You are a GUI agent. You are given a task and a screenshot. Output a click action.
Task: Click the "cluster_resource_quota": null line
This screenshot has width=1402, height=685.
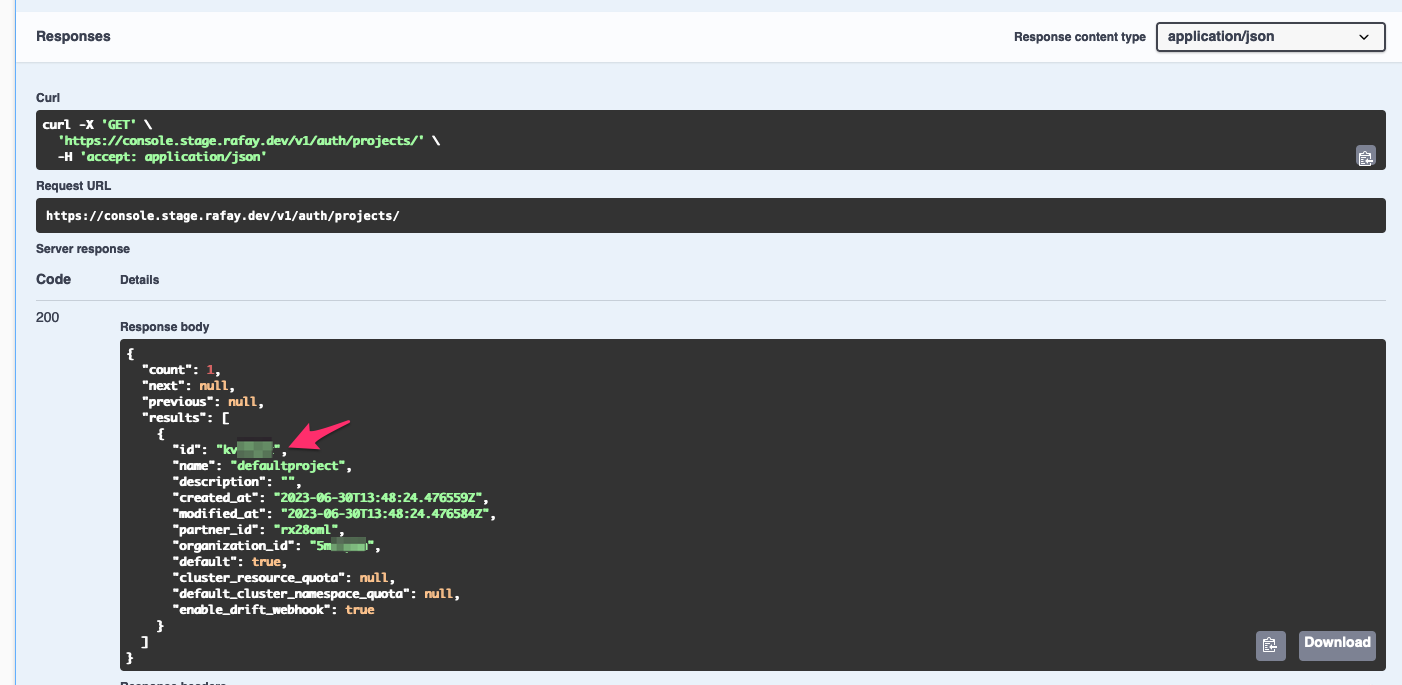[283, 578]
